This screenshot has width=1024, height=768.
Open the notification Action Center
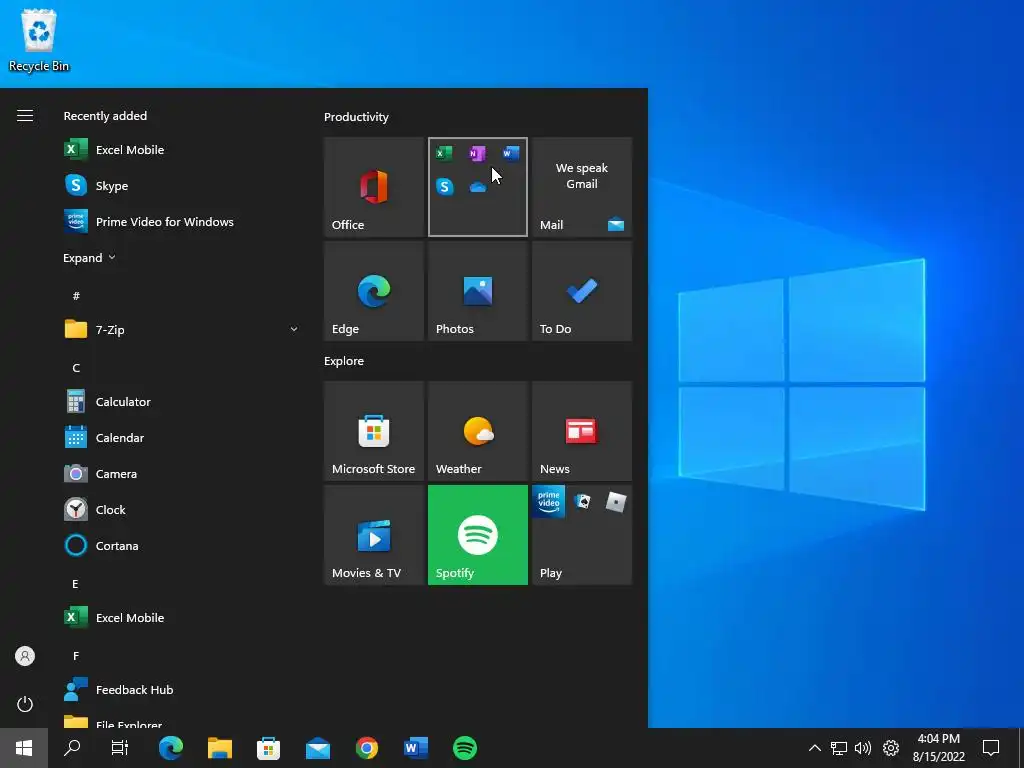[991, 748]
